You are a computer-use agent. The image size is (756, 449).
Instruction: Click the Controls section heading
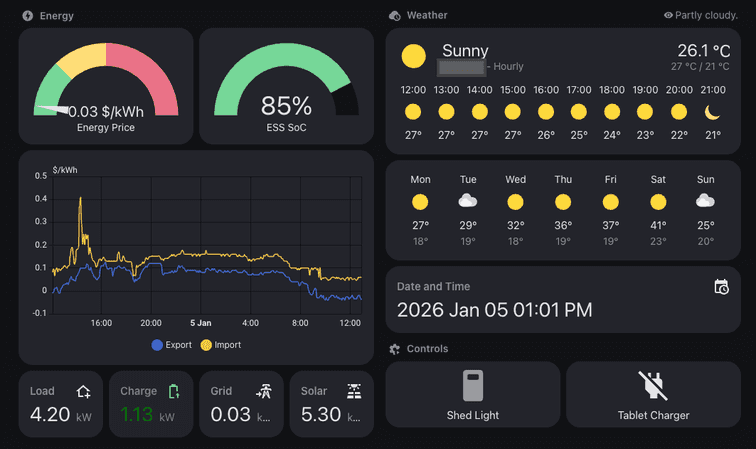coord(427,349)
